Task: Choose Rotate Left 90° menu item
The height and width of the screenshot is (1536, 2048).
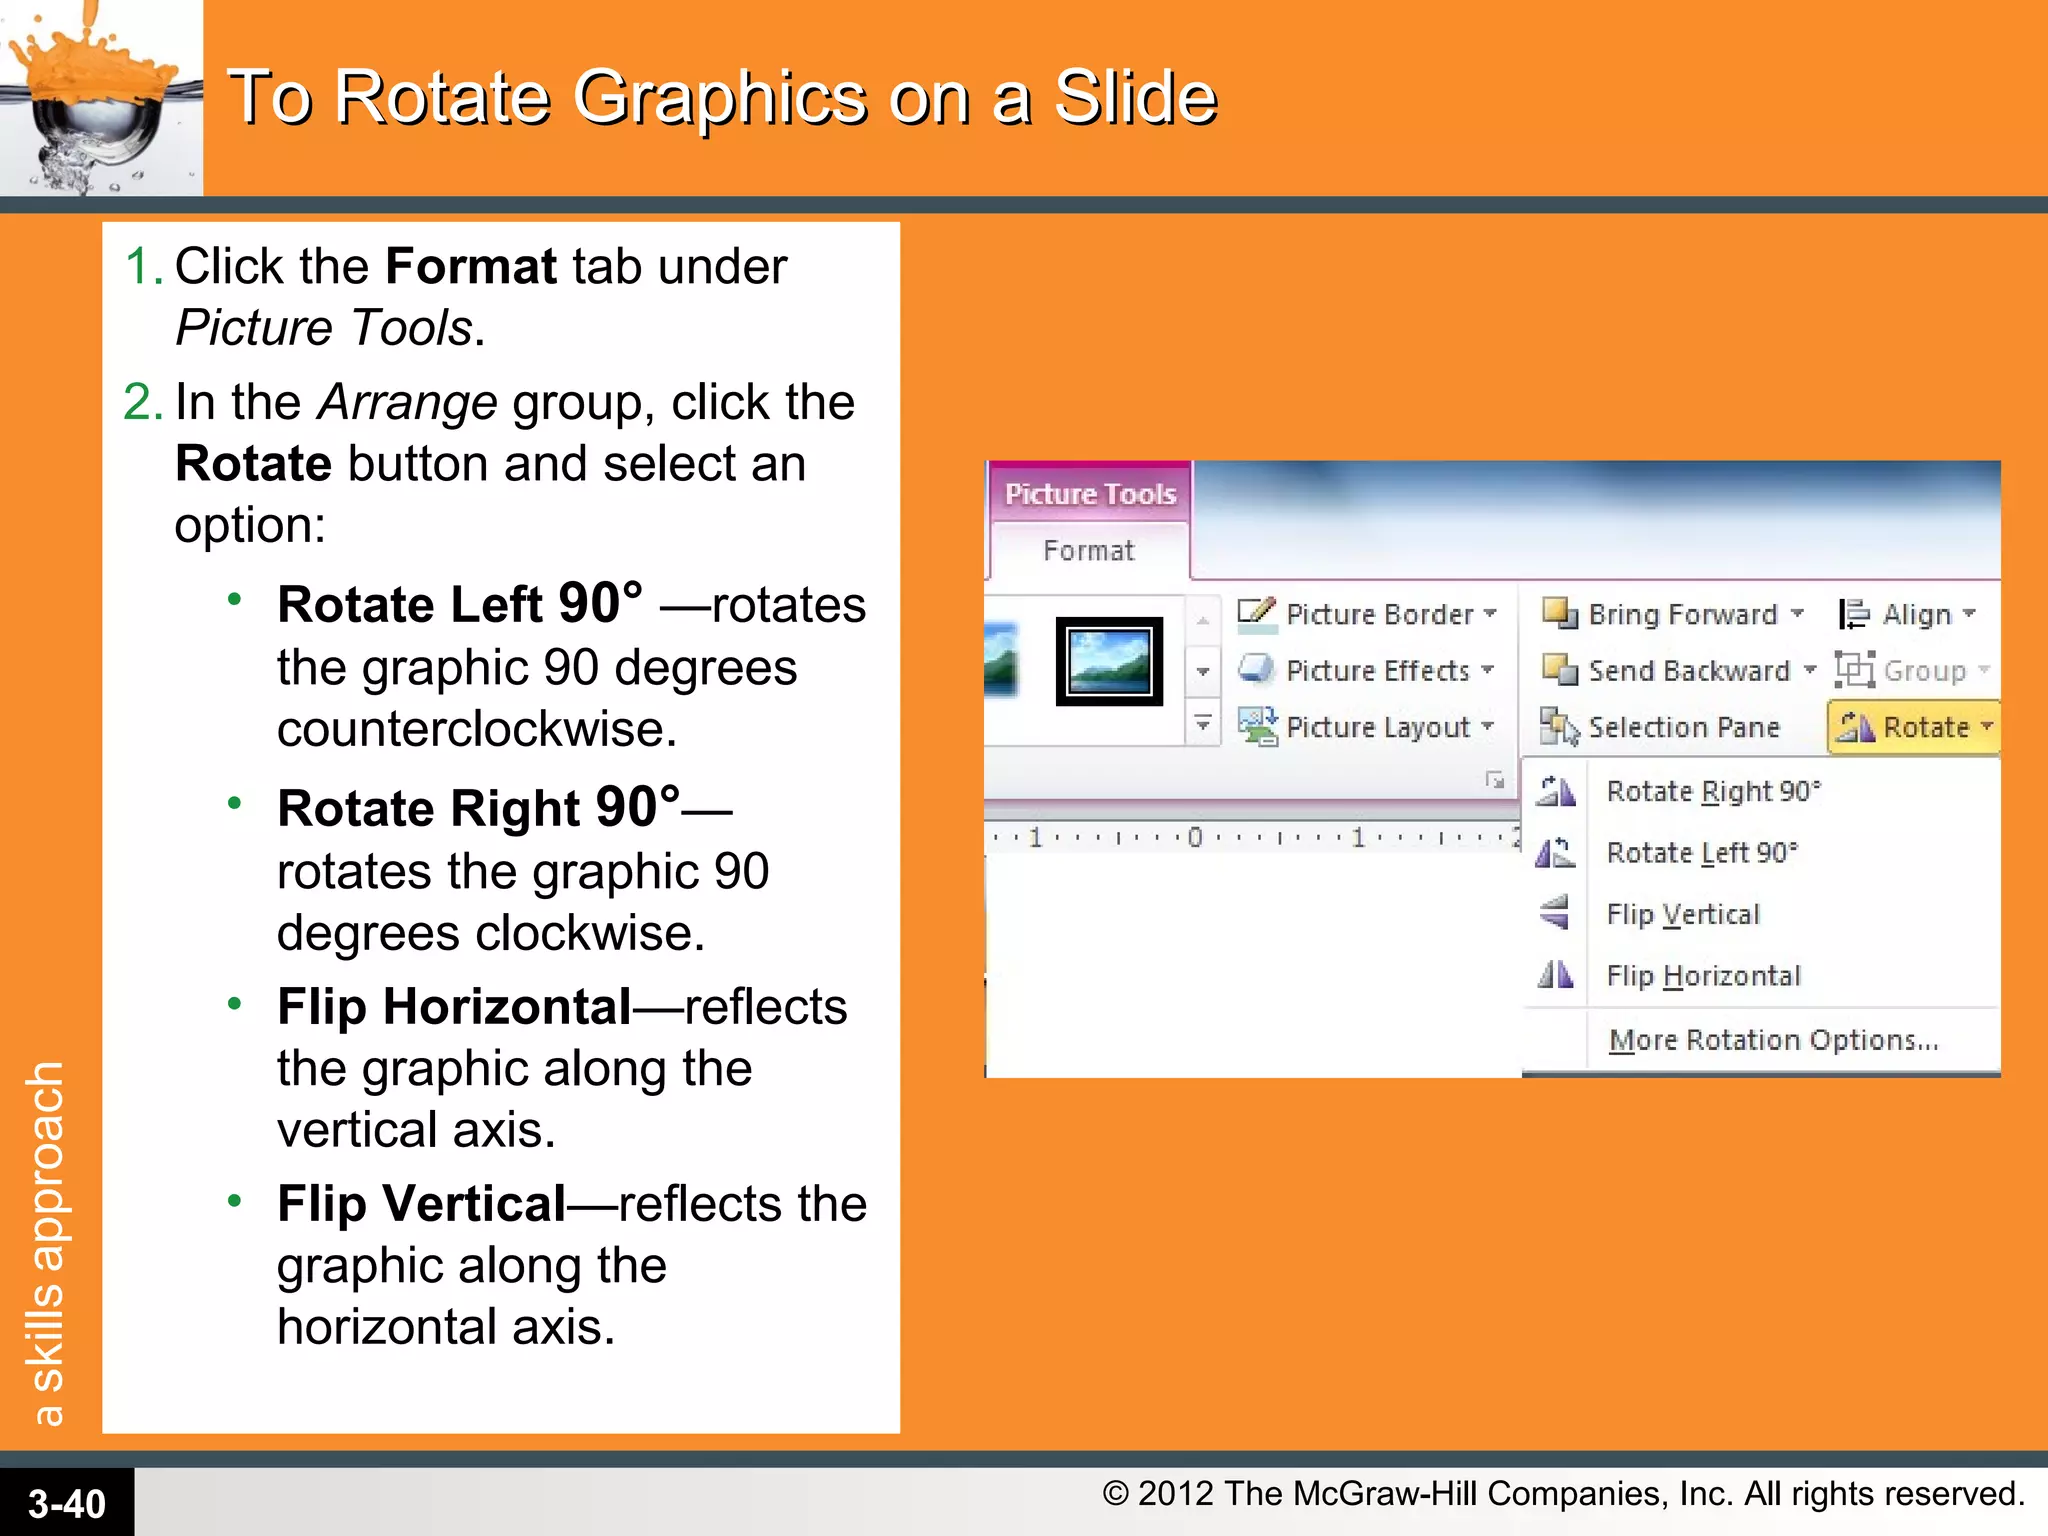Action: coord(1701,853)
